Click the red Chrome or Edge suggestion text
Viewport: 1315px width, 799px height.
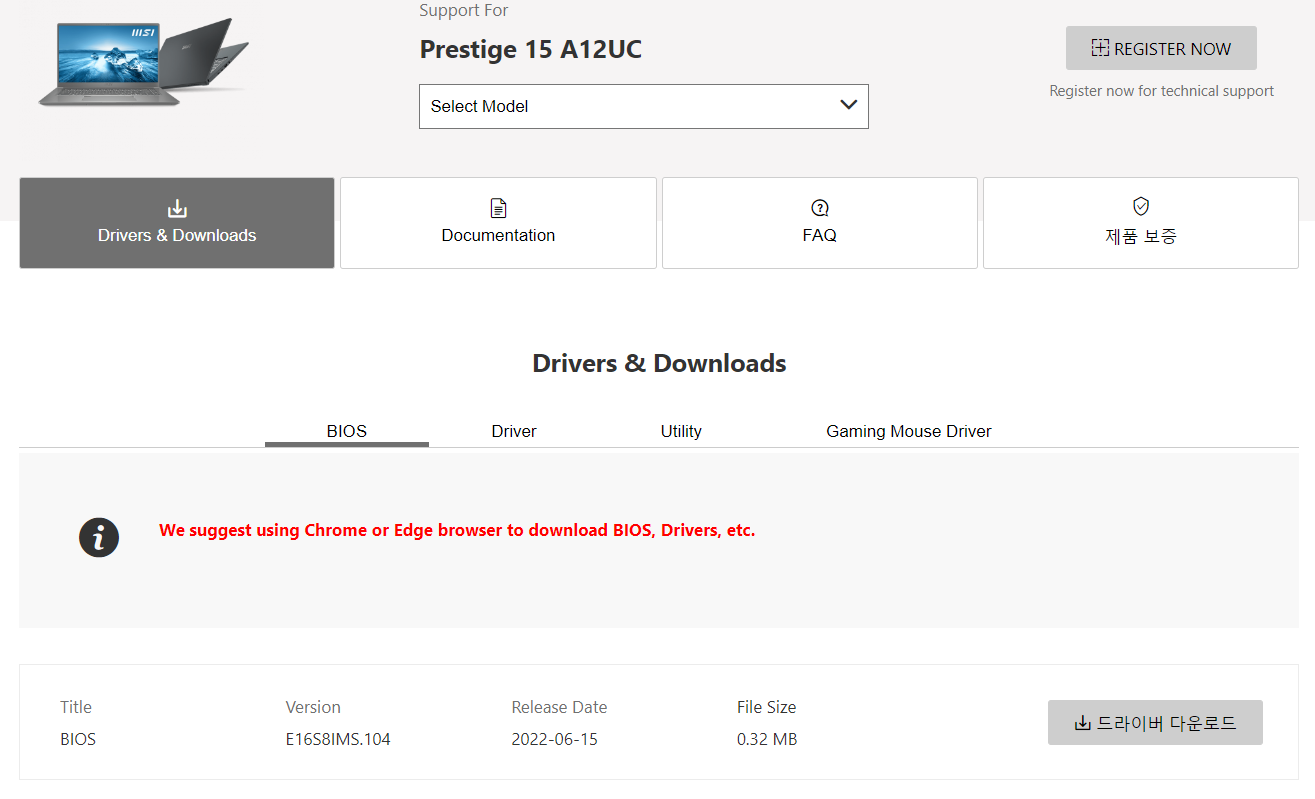[x=457, y=530]
